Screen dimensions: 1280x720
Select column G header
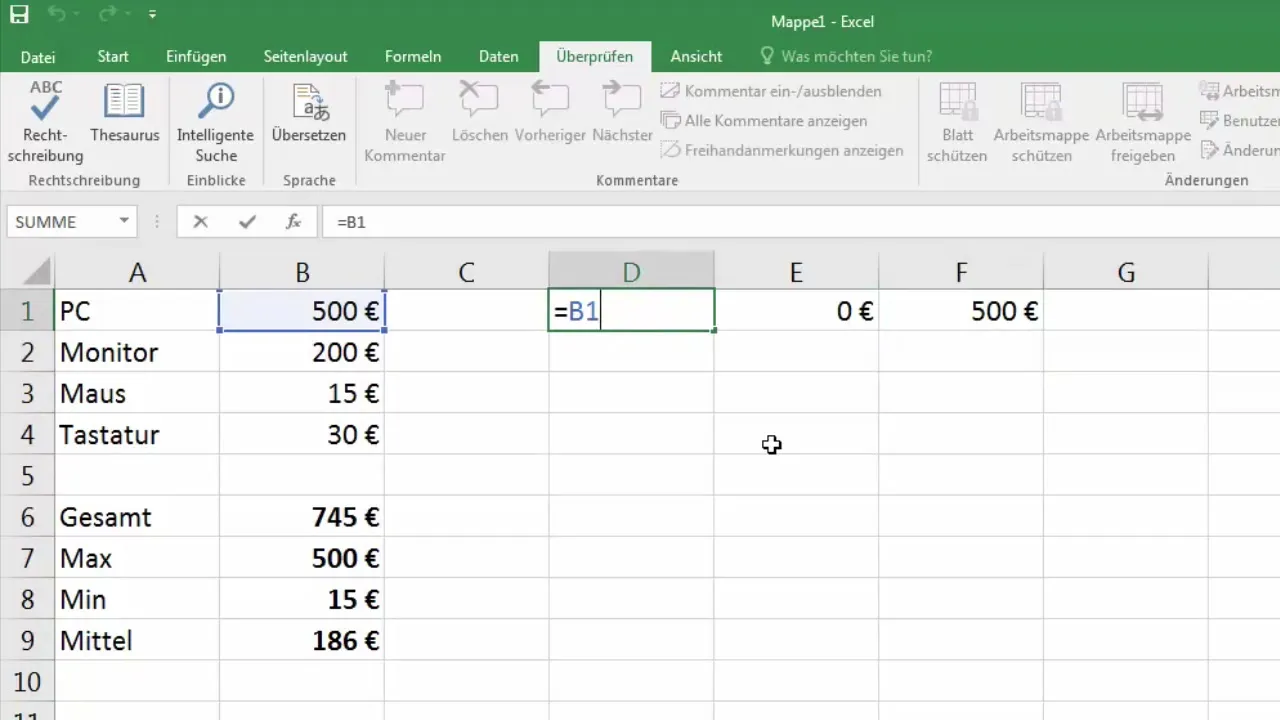tap(1126, 271)
